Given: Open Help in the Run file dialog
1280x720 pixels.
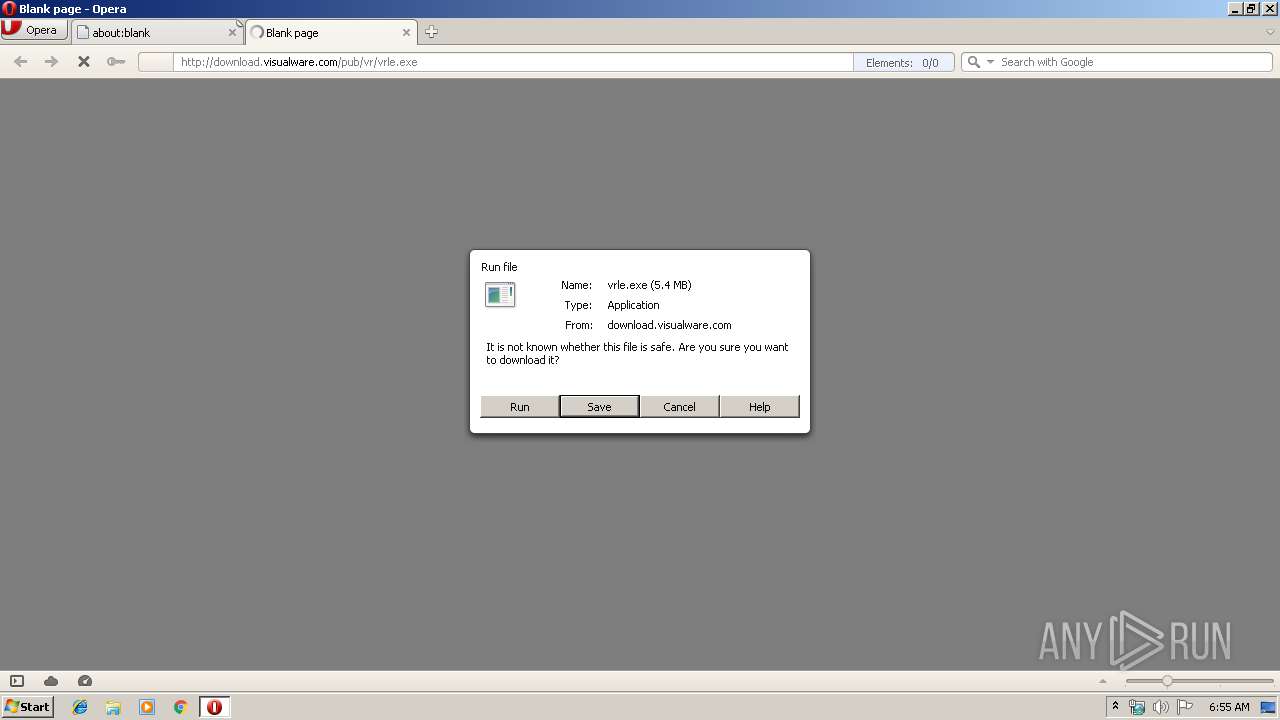Looking at the screenshot, I should tap(759, 406).
